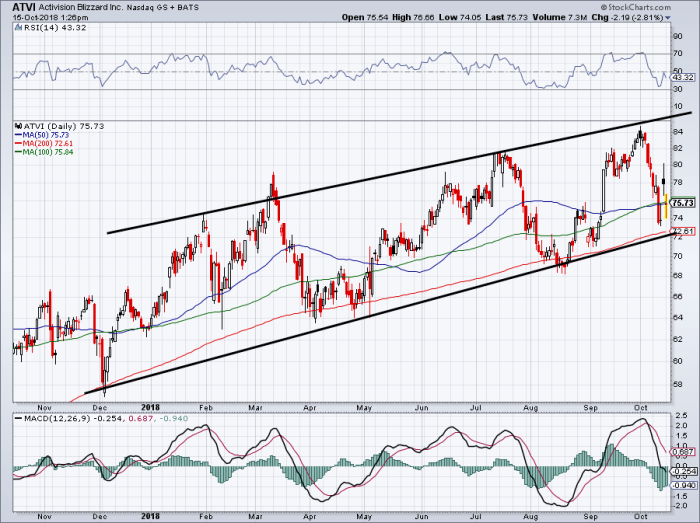700x523 pixels.
Task: Click the boxed 75.73 last-price tag on price axis
Action: [683, 203]
